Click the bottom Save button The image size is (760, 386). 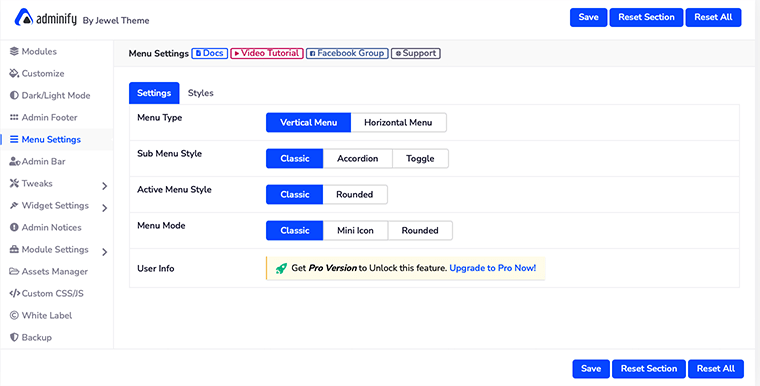pos(591,369)
